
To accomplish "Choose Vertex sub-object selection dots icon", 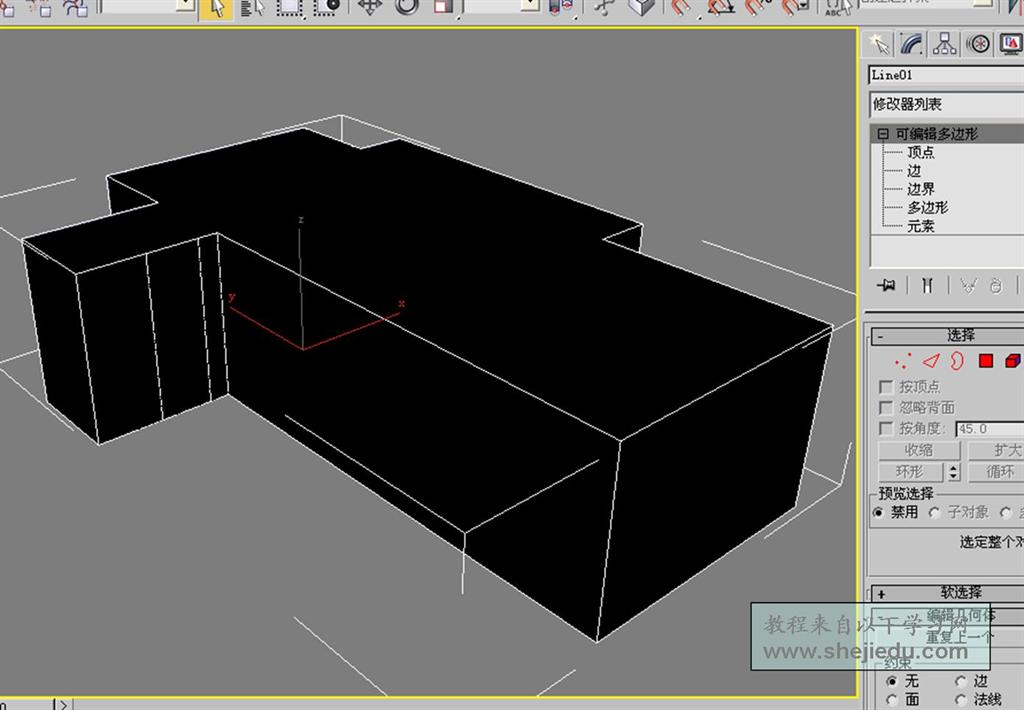I will click(904, 361).
